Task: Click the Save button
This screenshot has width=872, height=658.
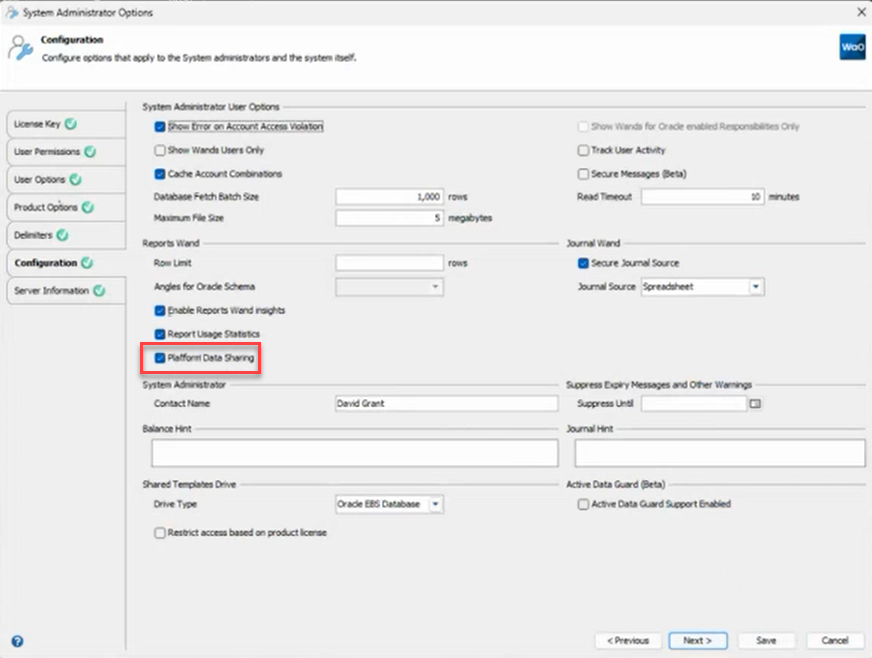Action: pyautogui.click(x=766, y=641)
